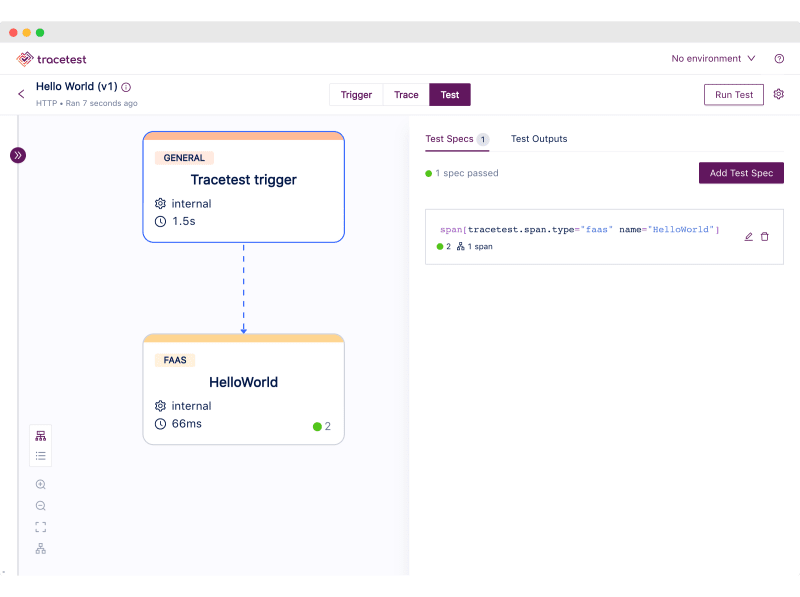
Task: Show test info icon beside Hello World (v1)
Action: tap(126, 87)
